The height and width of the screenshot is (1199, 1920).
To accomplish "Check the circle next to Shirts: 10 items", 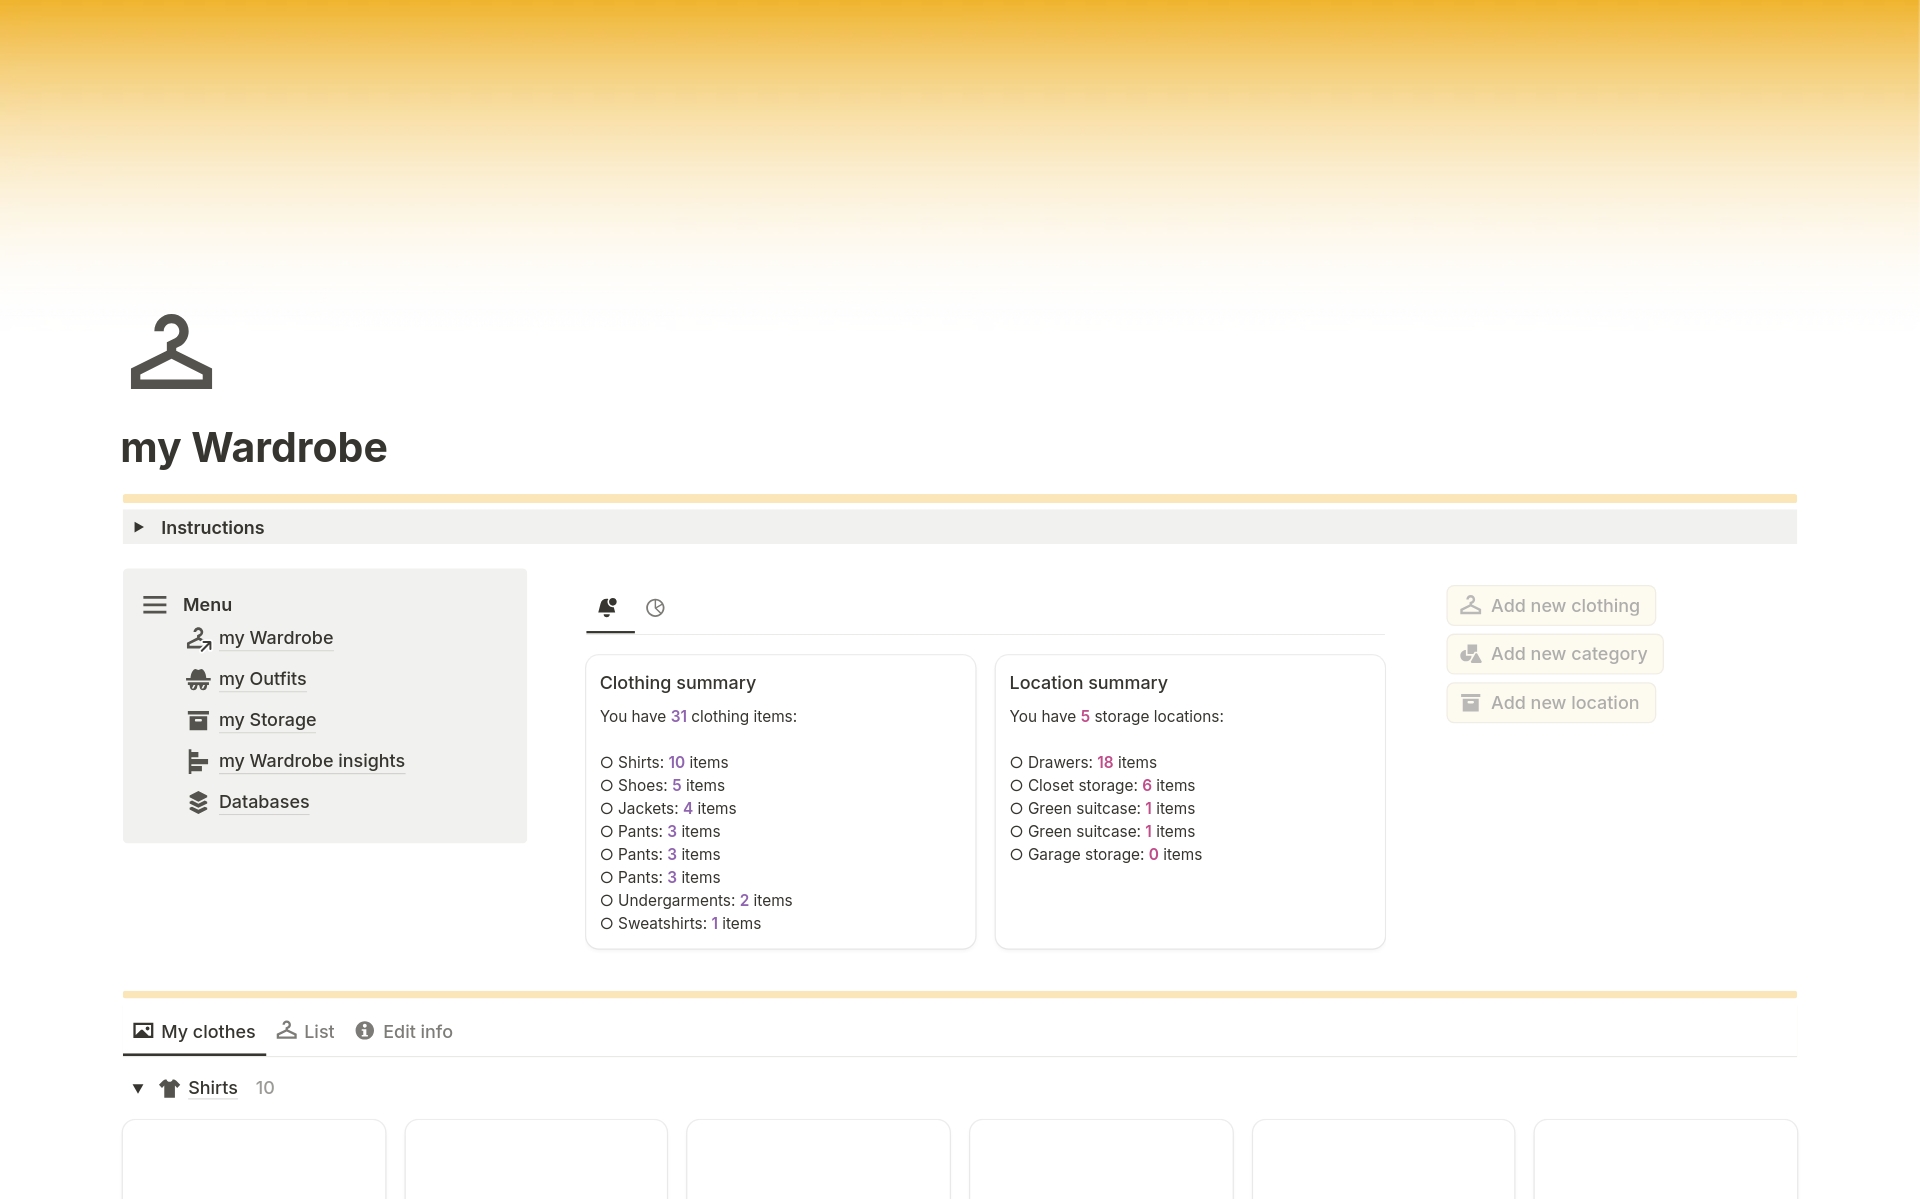I will coord(606,762).
